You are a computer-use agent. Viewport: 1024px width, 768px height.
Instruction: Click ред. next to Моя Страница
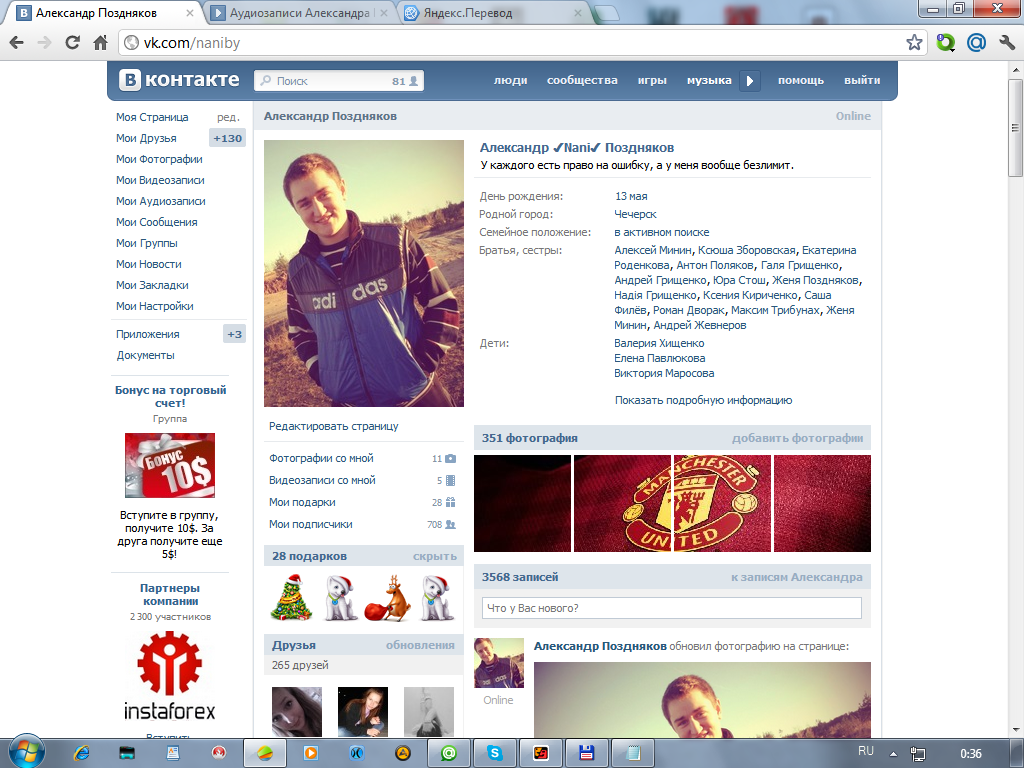pos(228,118)
